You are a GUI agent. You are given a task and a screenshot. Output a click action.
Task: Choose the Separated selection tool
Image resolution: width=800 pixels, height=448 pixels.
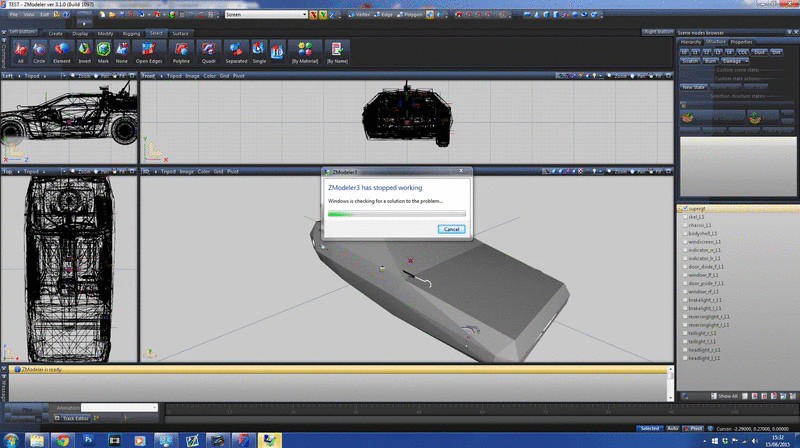(236, 52)
